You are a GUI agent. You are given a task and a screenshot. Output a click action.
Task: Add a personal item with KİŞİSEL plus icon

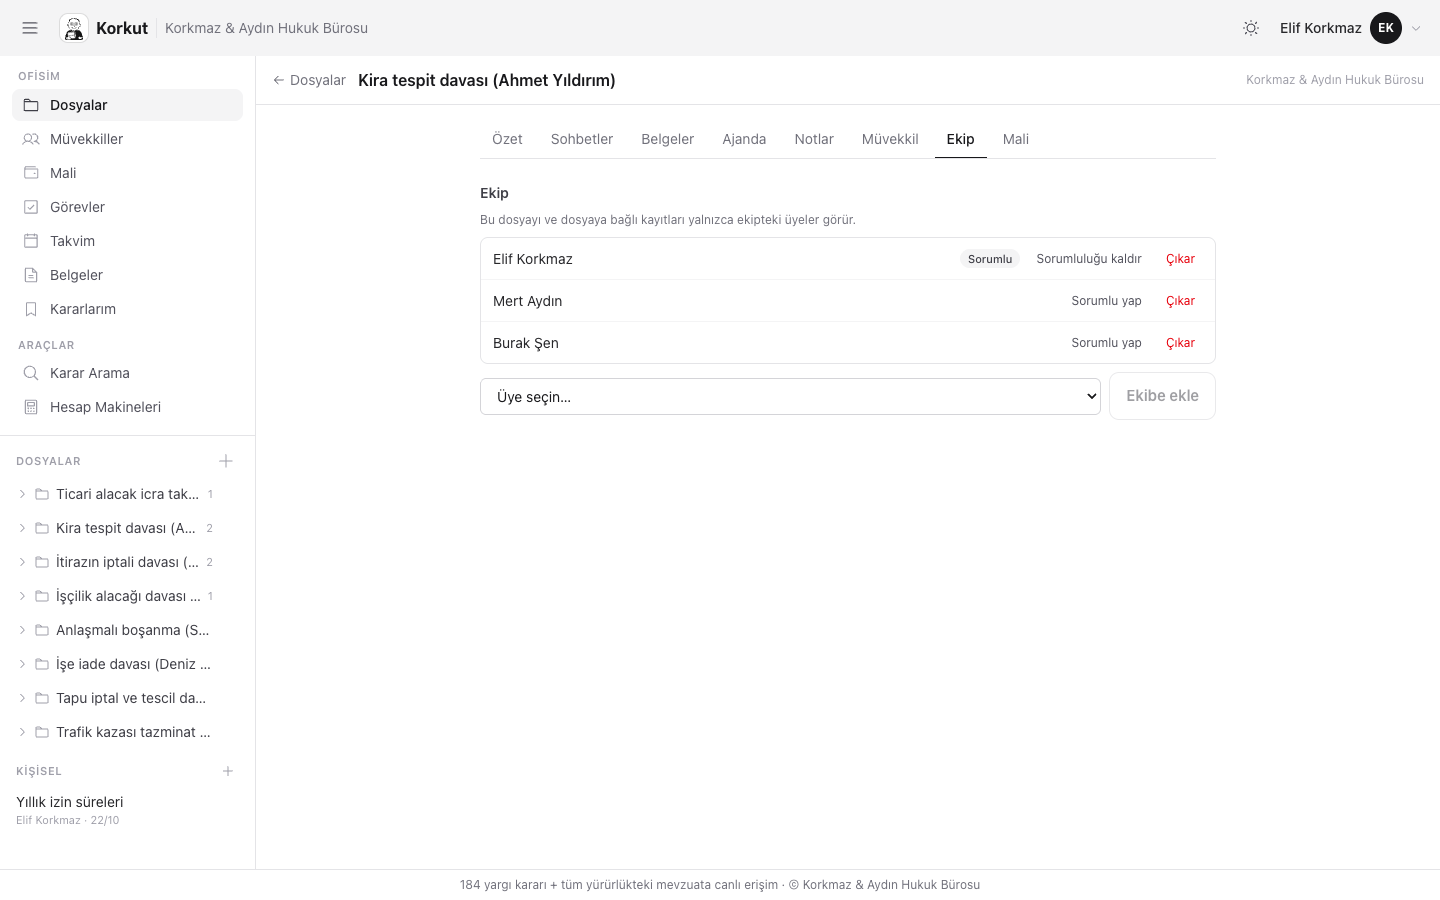pyautogui.click(x=228, y=771)
